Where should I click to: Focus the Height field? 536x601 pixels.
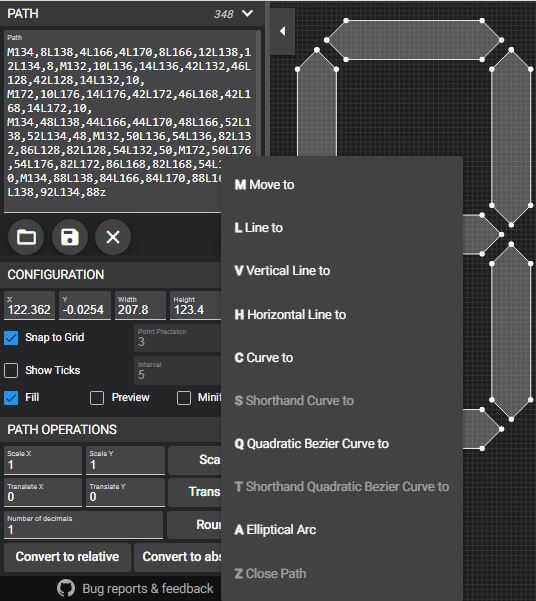click(x=196, y=305)
